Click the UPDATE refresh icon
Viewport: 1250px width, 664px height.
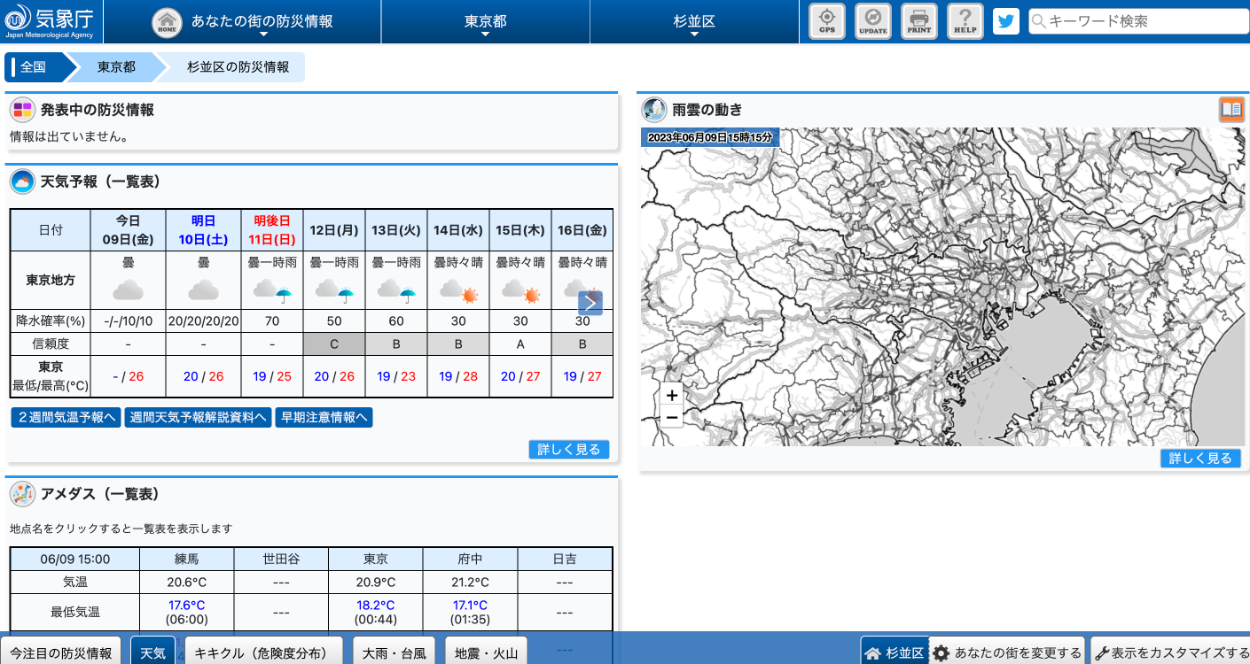pyautogui.click(x=873, y=21)
